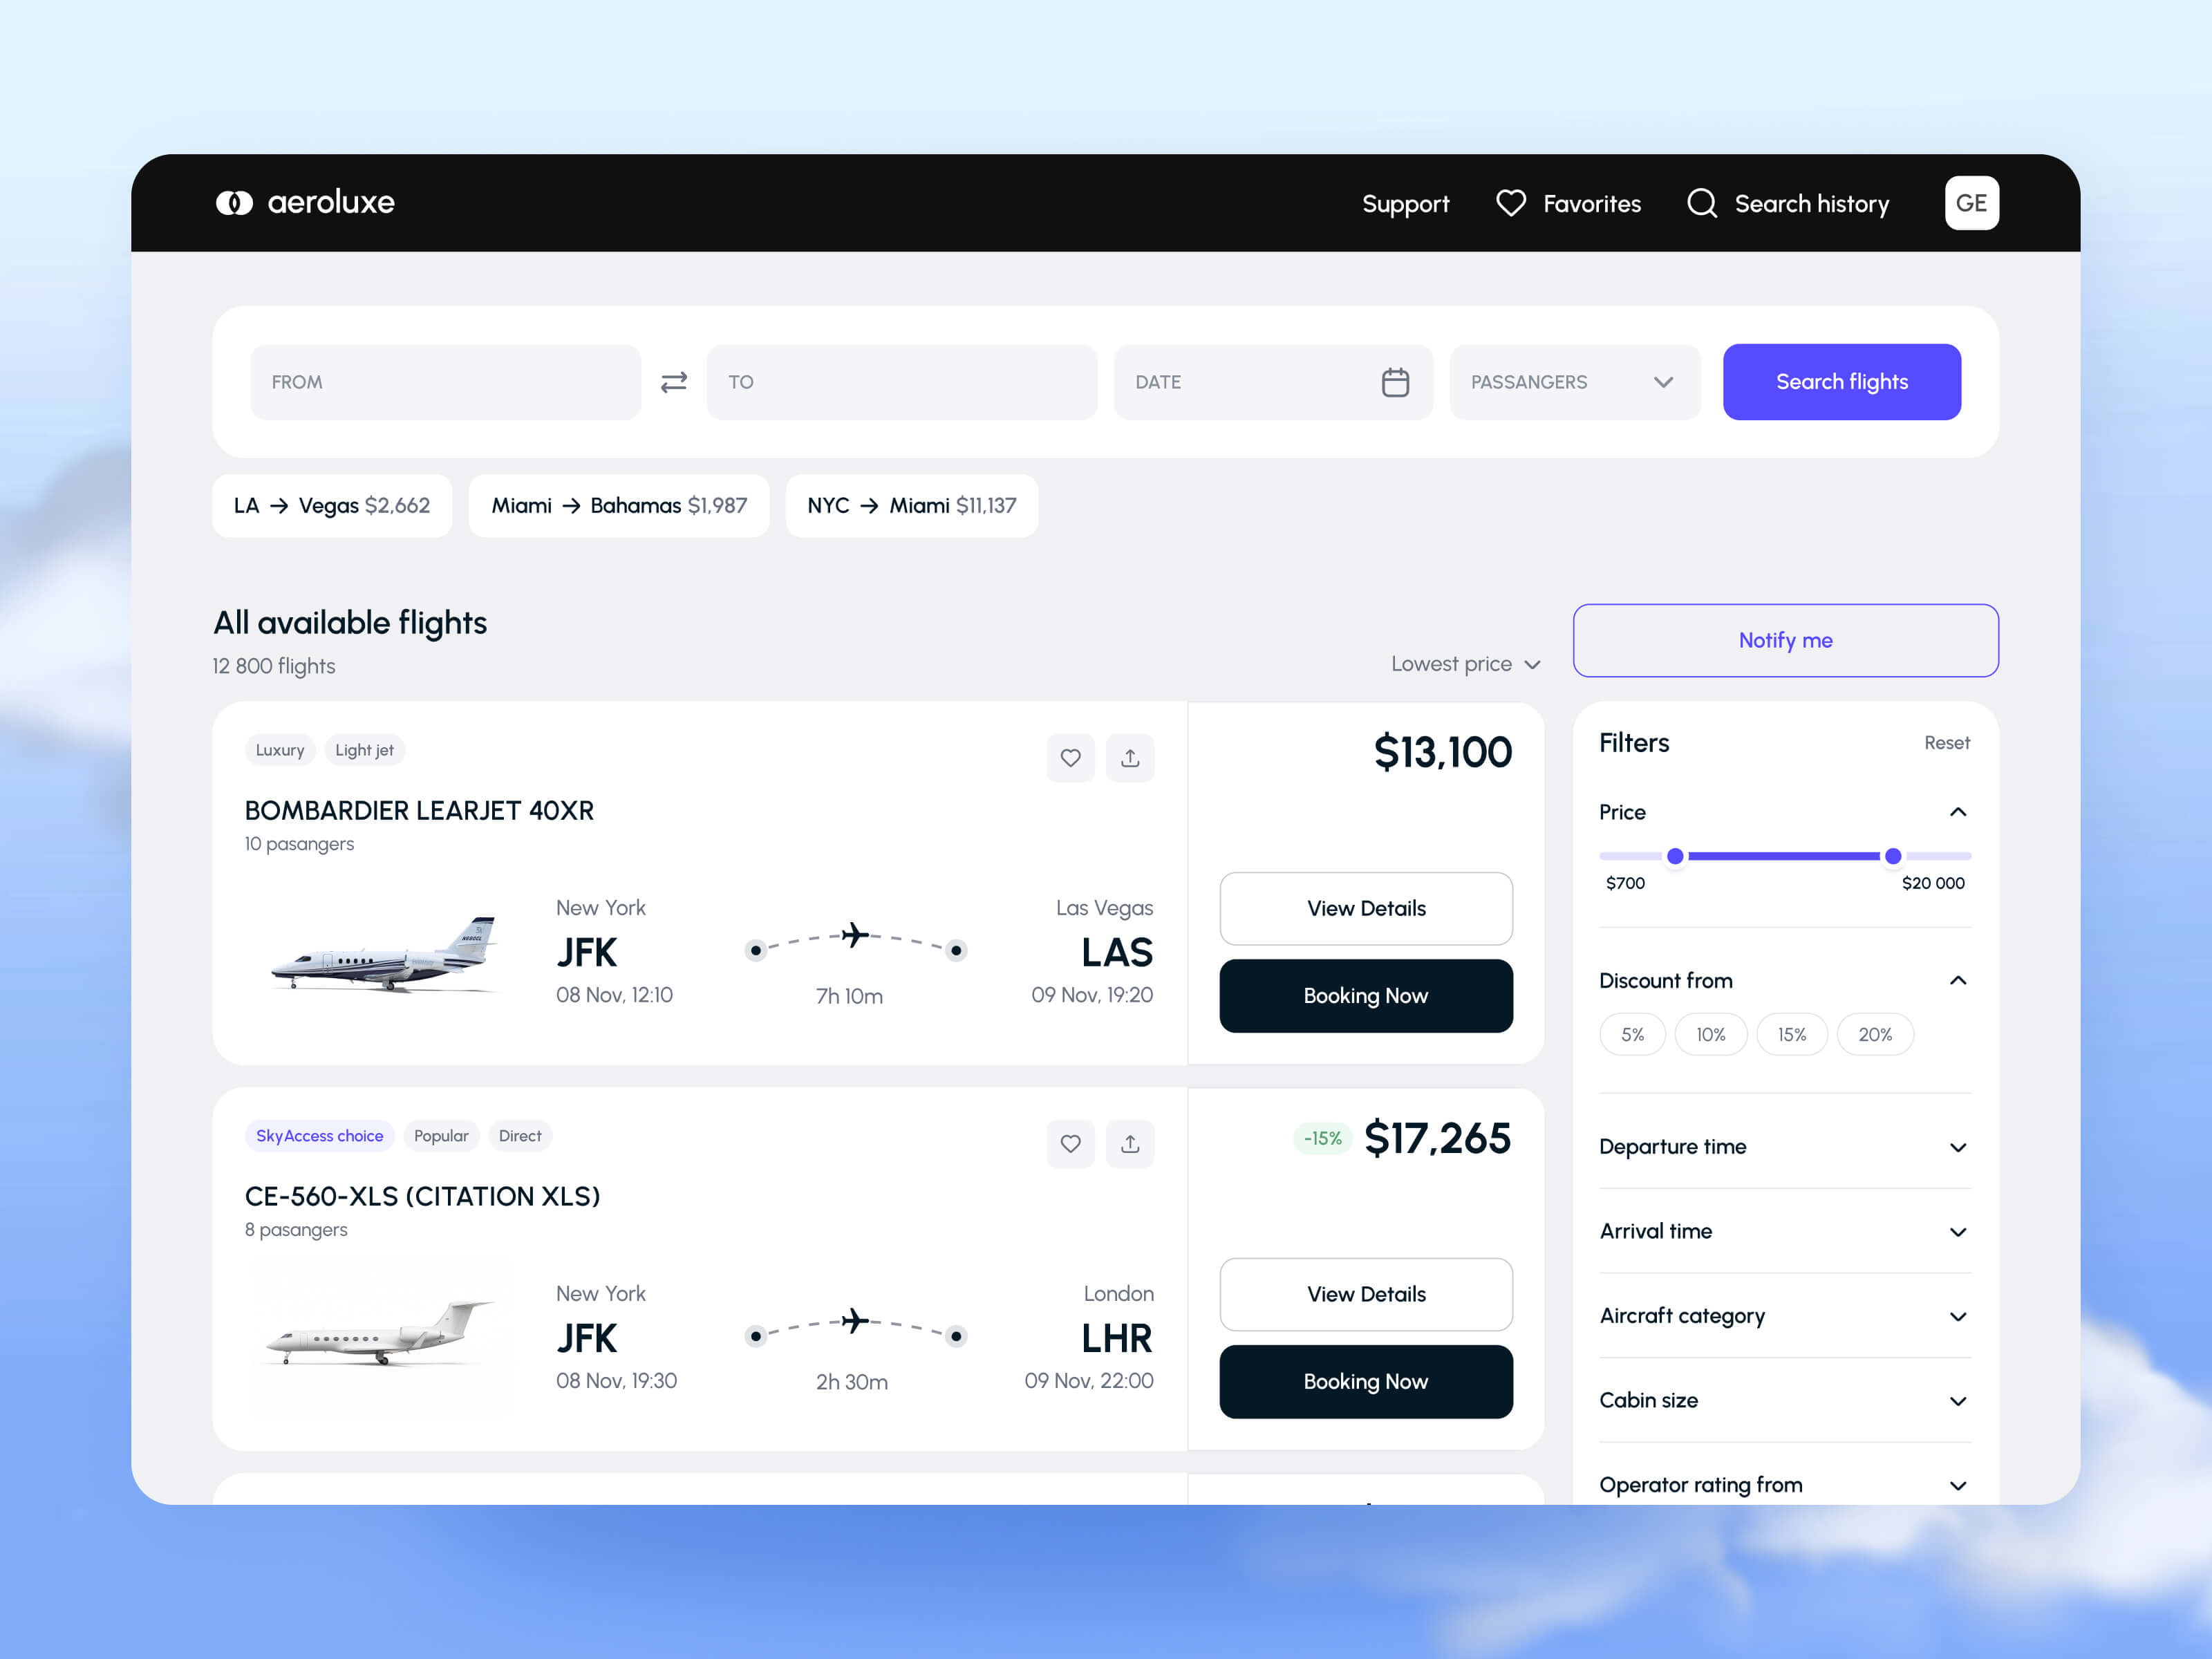The height and width of the screenshot is (1659, 2212).
Task: Select the 15% discount chip
Action: coord(1791,1035)
